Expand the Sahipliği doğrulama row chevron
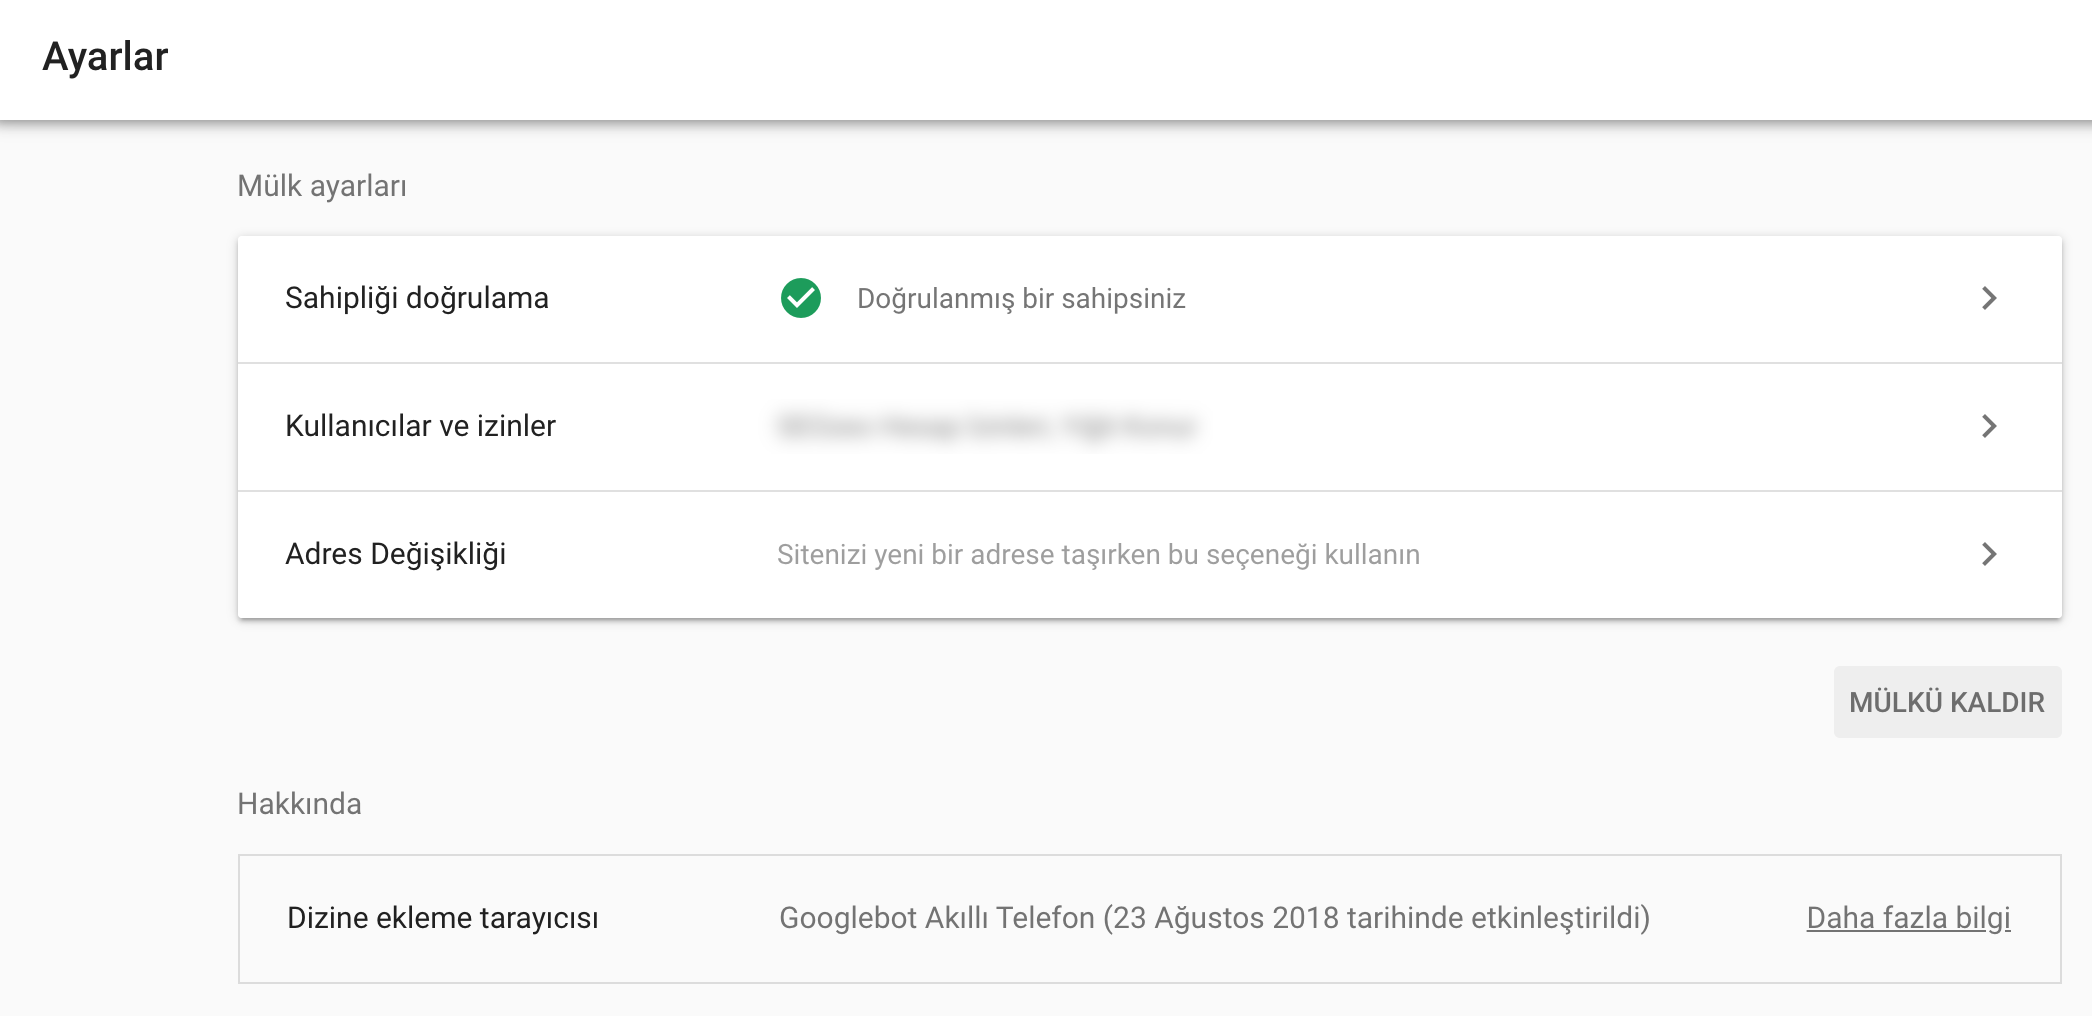Viewport: 2092px width, 1016px height. pyautogui.click(x=1989, y=298)
